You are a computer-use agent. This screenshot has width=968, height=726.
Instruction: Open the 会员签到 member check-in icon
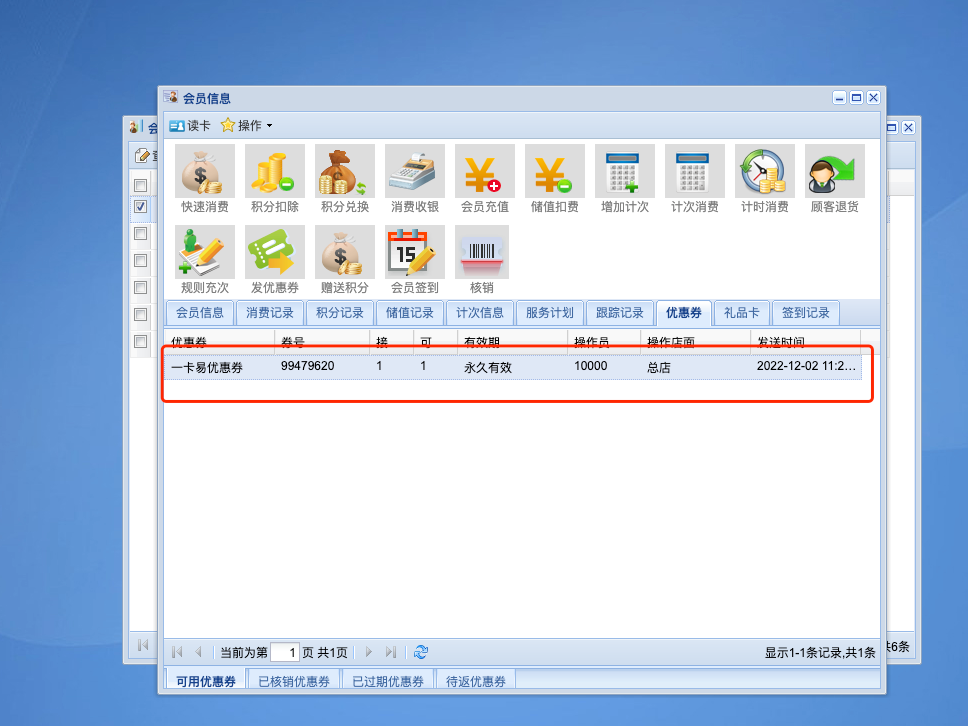click(415, 260)
